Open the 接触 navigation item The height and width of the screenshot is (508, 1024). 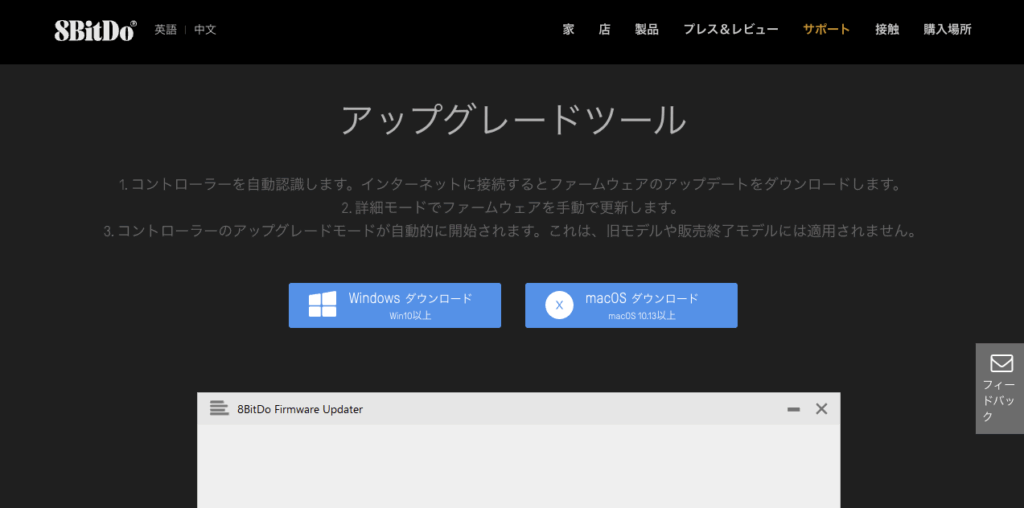coord(887,30)
